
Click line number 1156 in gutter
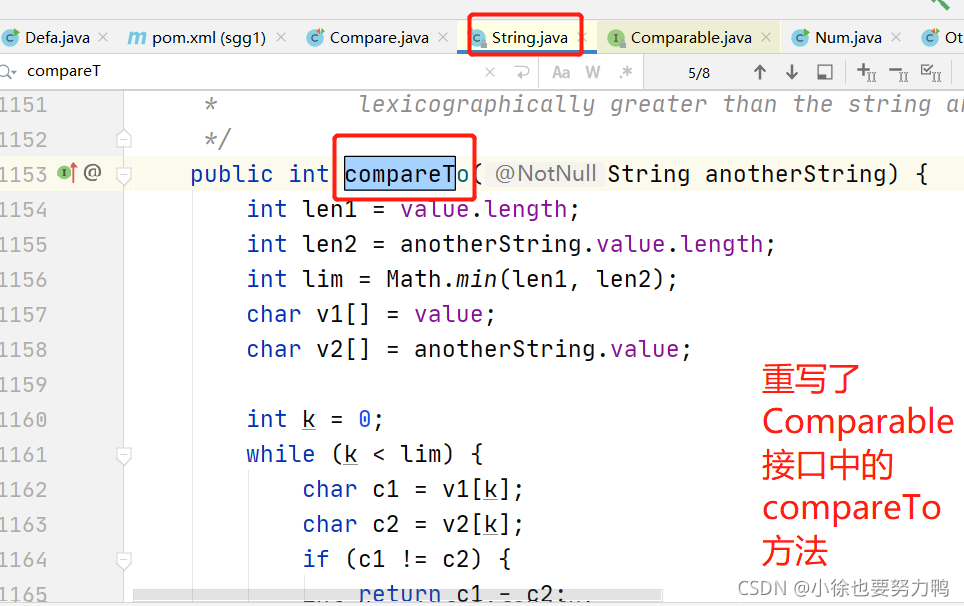[x=23, y=280]
